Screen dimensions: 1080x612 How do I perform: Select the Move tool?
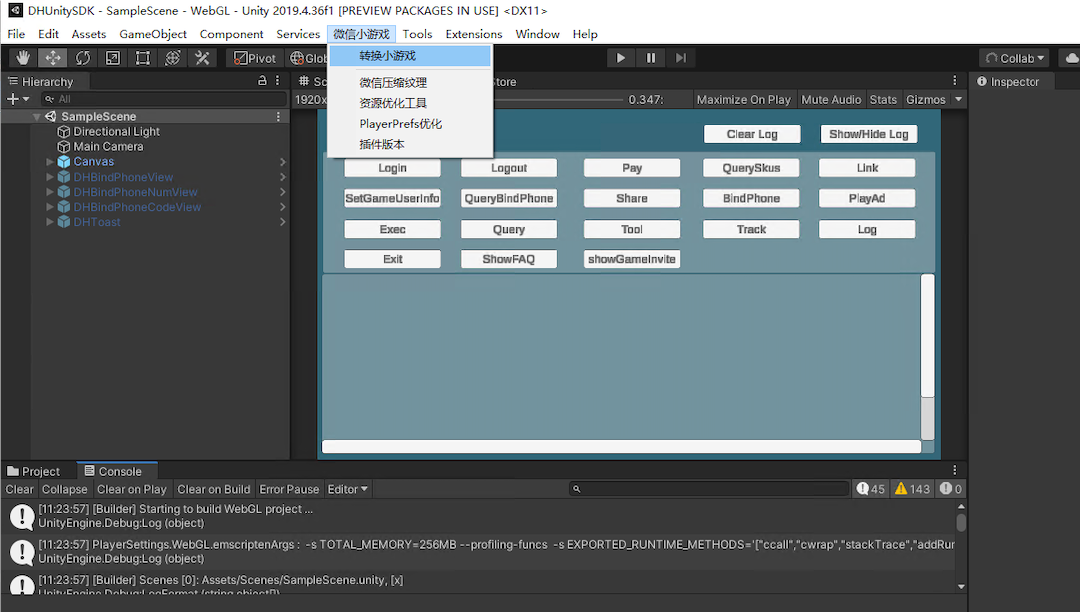tap(53, 58)
